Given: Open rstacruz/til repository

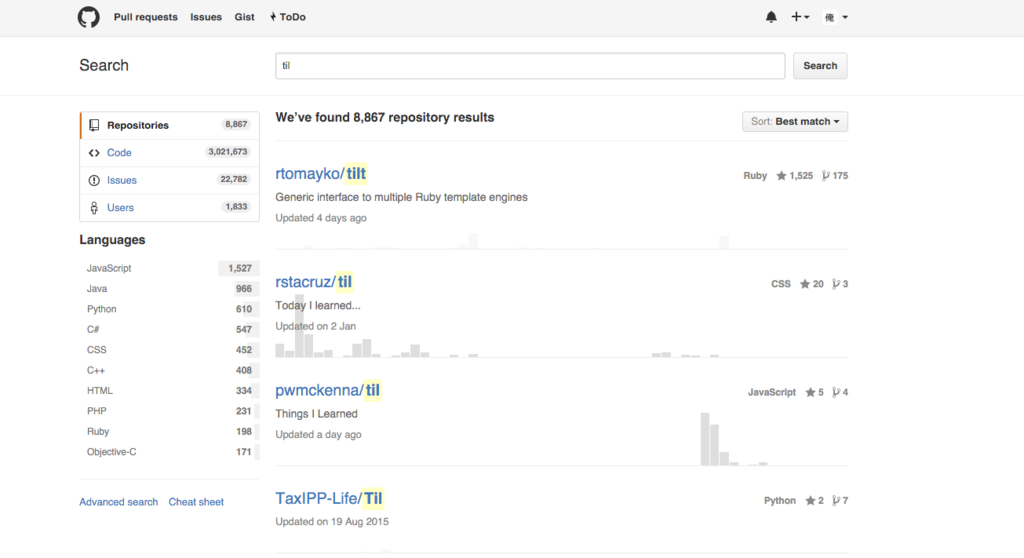Looking at the screenshot, I should (x=313, y=282).
